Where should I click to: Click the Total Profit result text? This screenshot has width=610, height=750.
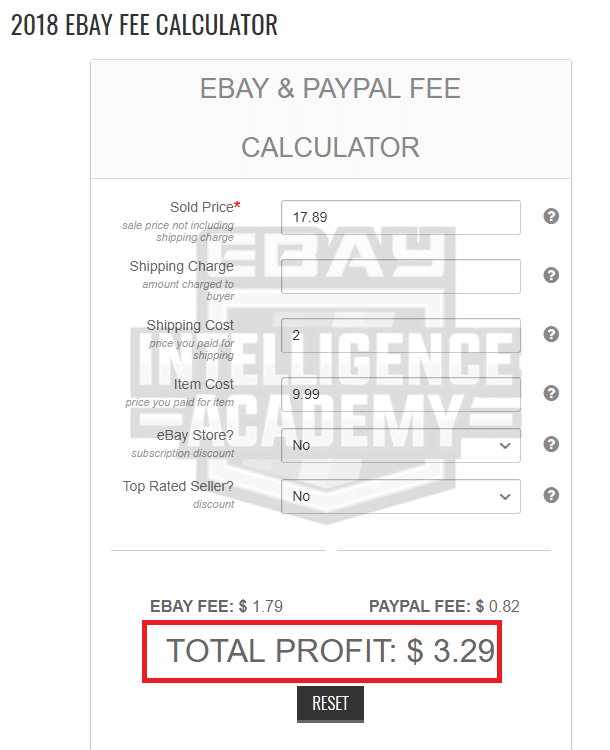click(x=330, y=651)
